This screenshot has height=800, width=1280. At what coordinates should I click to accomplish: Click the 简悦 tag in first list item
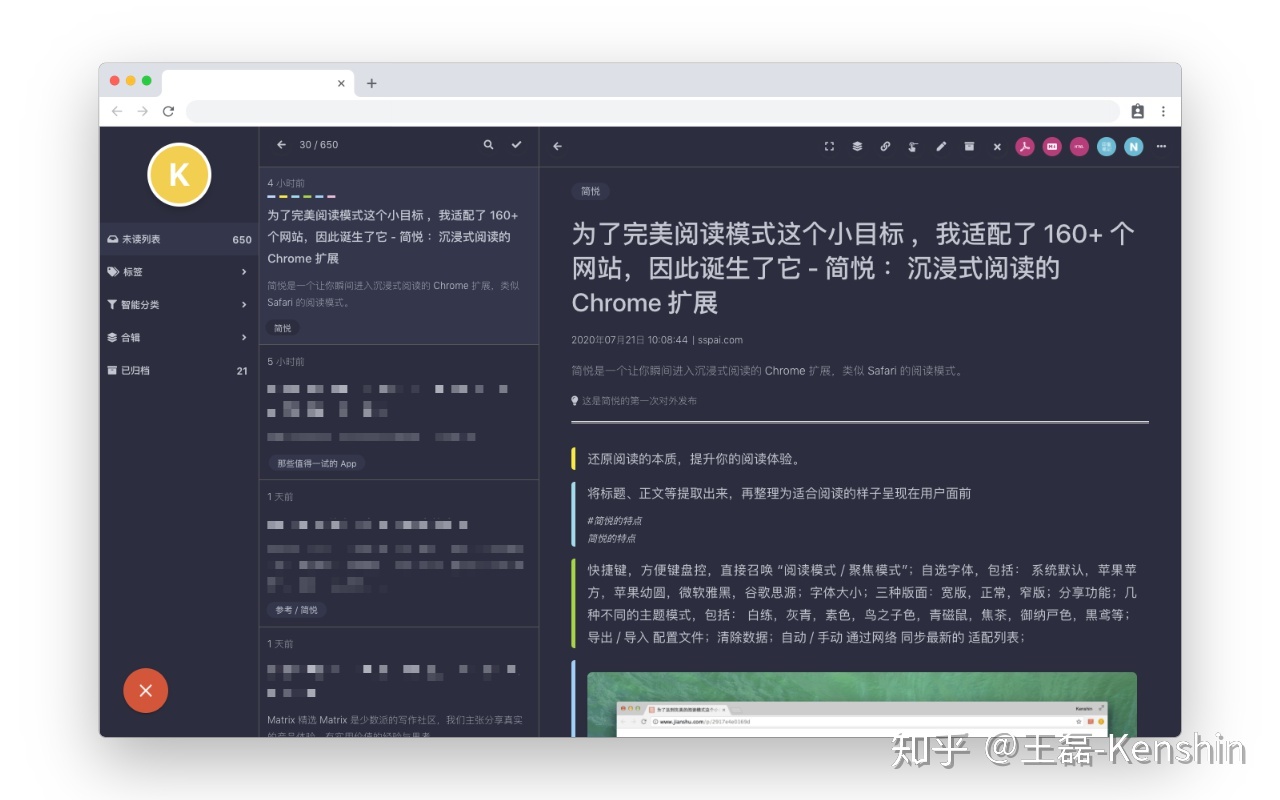coord(283,328)
